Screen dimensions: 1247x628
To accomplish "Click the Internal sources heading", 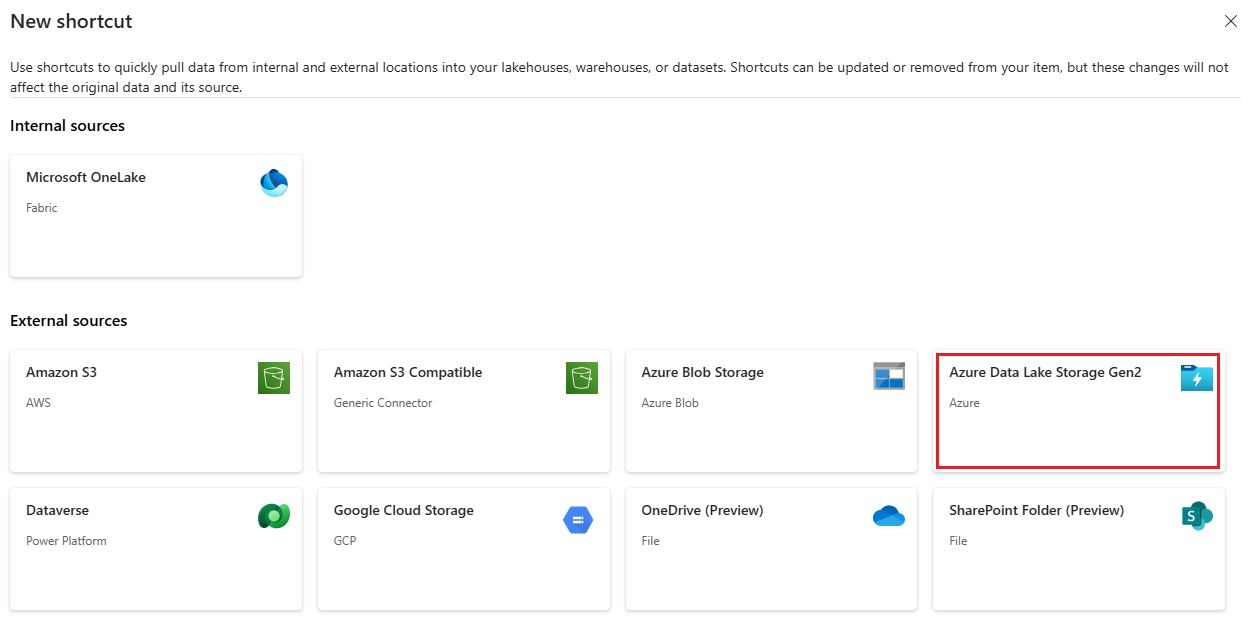I will (x=67, y=126).
